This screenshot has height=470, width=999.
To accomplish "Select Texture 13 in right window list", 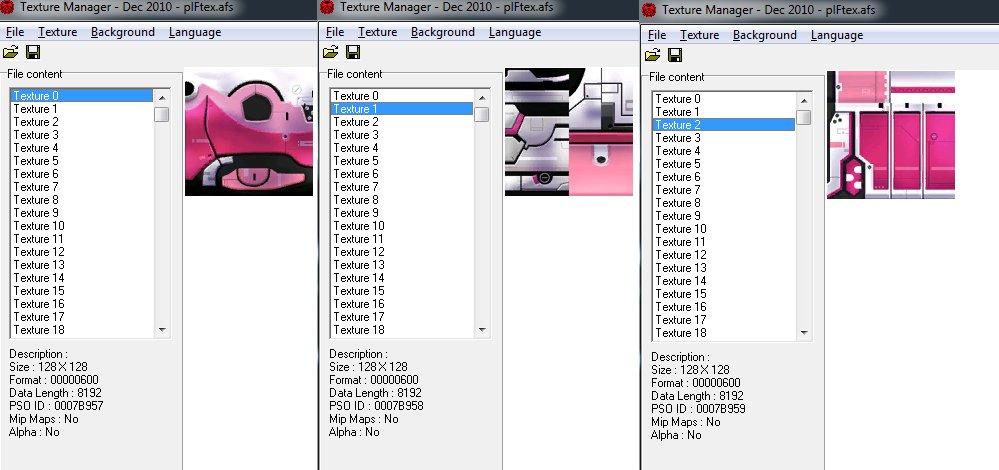I will point(724,267).
